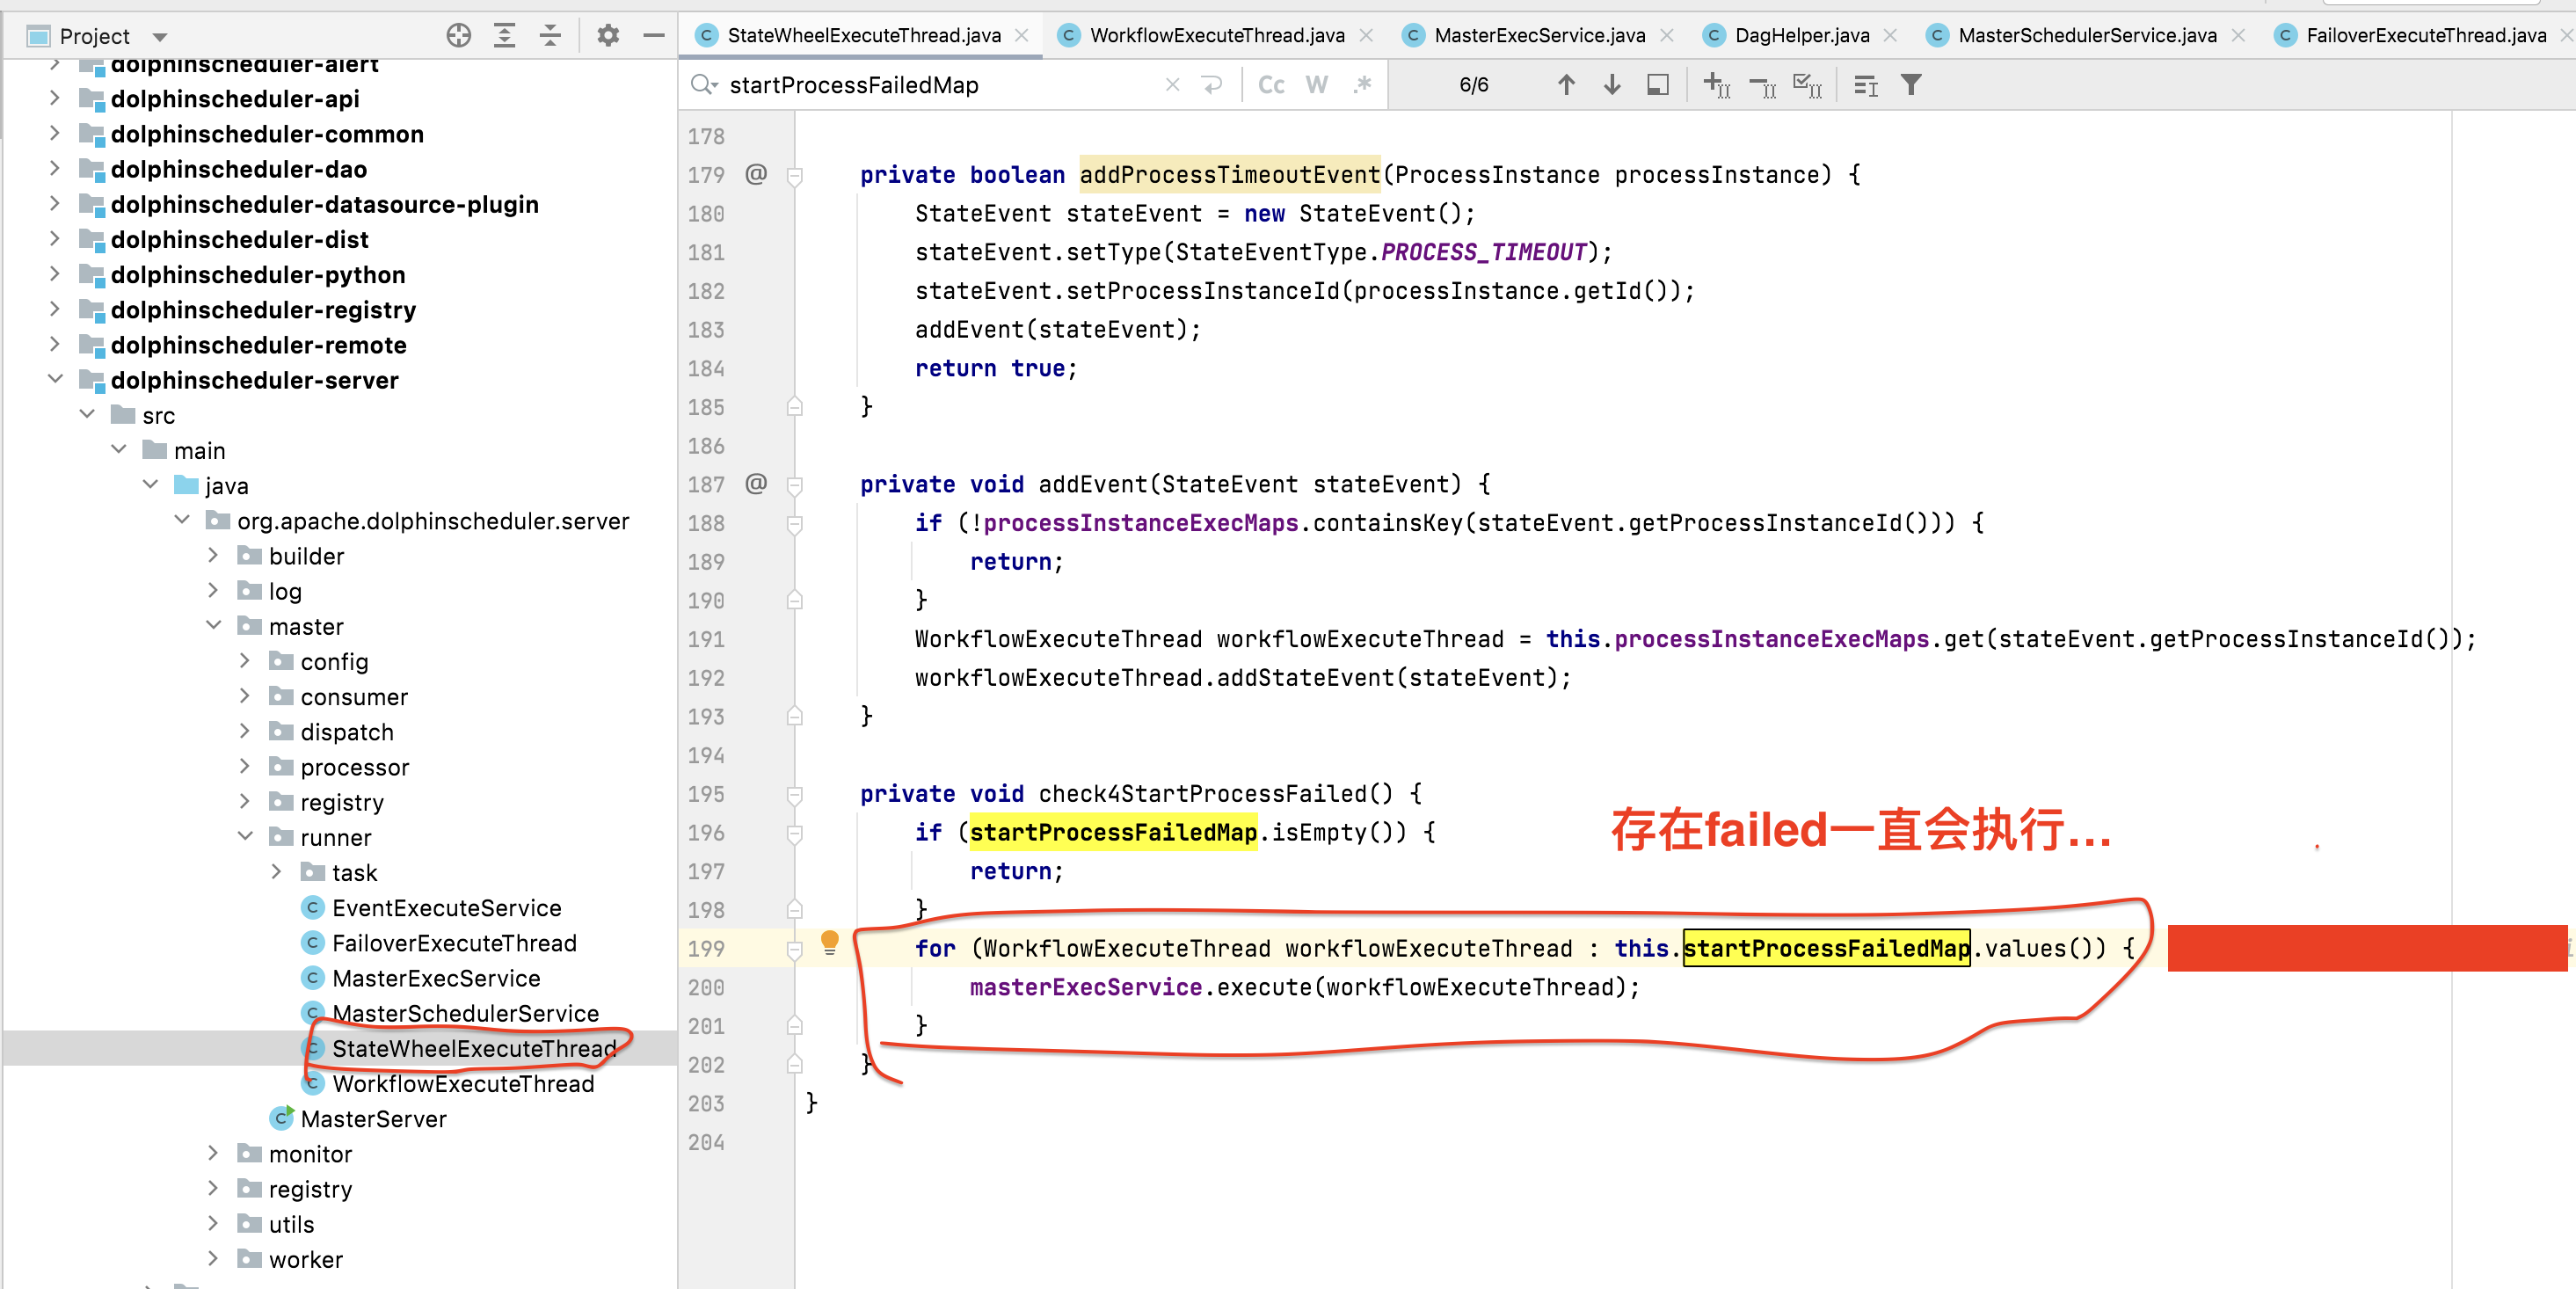This screenshot has width=2576, height=1289.
Task: Clear the search field text
Action: (x=1173, y=85)
